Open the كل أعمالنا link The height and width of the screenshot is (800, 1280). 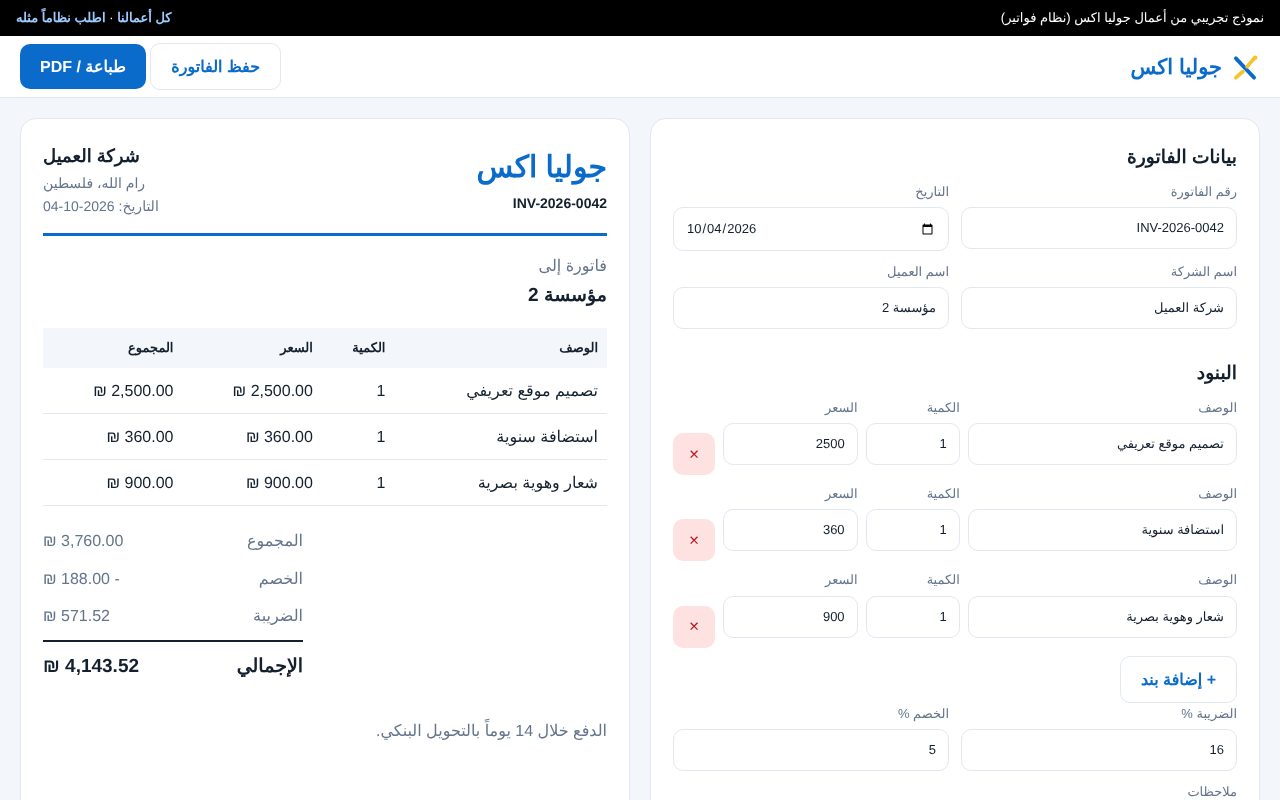[144, 17]
